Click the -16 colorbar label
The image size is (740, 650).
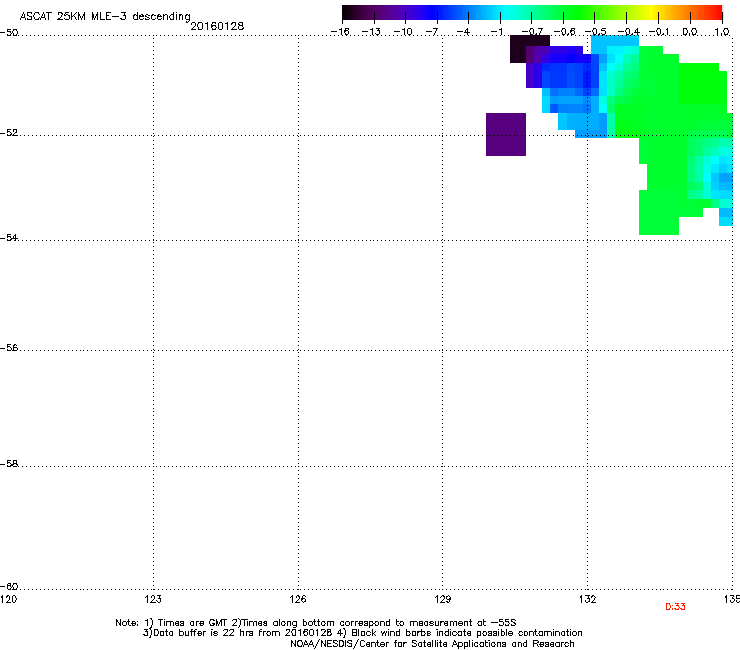coord(340,32)
